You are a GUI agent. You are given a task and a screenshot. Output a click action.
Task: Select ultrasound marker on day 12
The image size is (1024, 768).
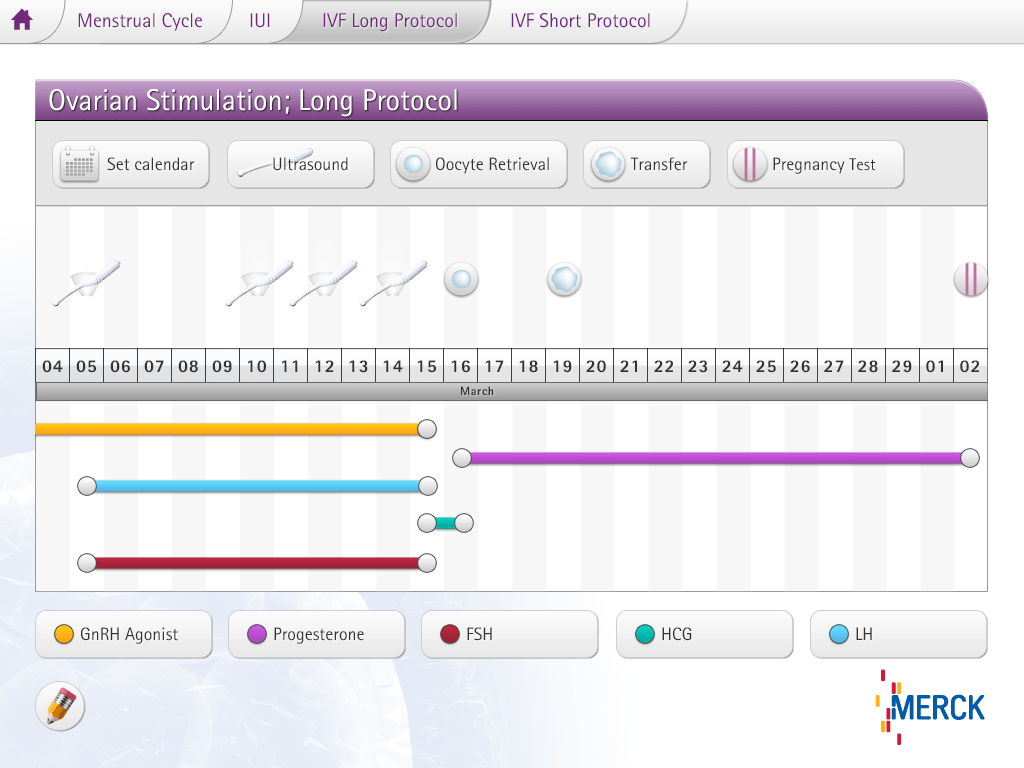[x=323, y=282]
